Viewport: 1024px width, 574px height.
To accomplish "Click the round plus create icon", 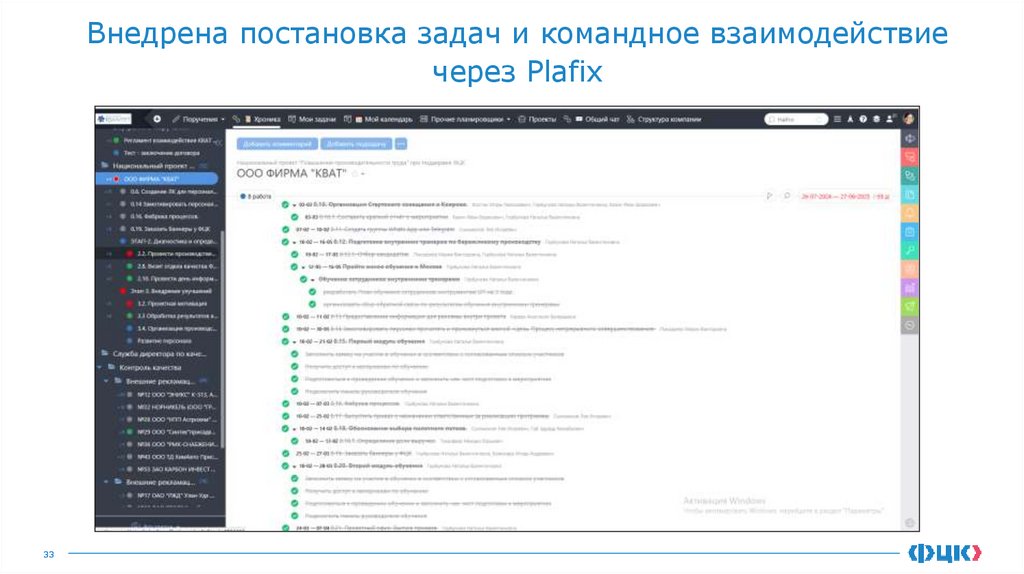I will tap(157, 119).
